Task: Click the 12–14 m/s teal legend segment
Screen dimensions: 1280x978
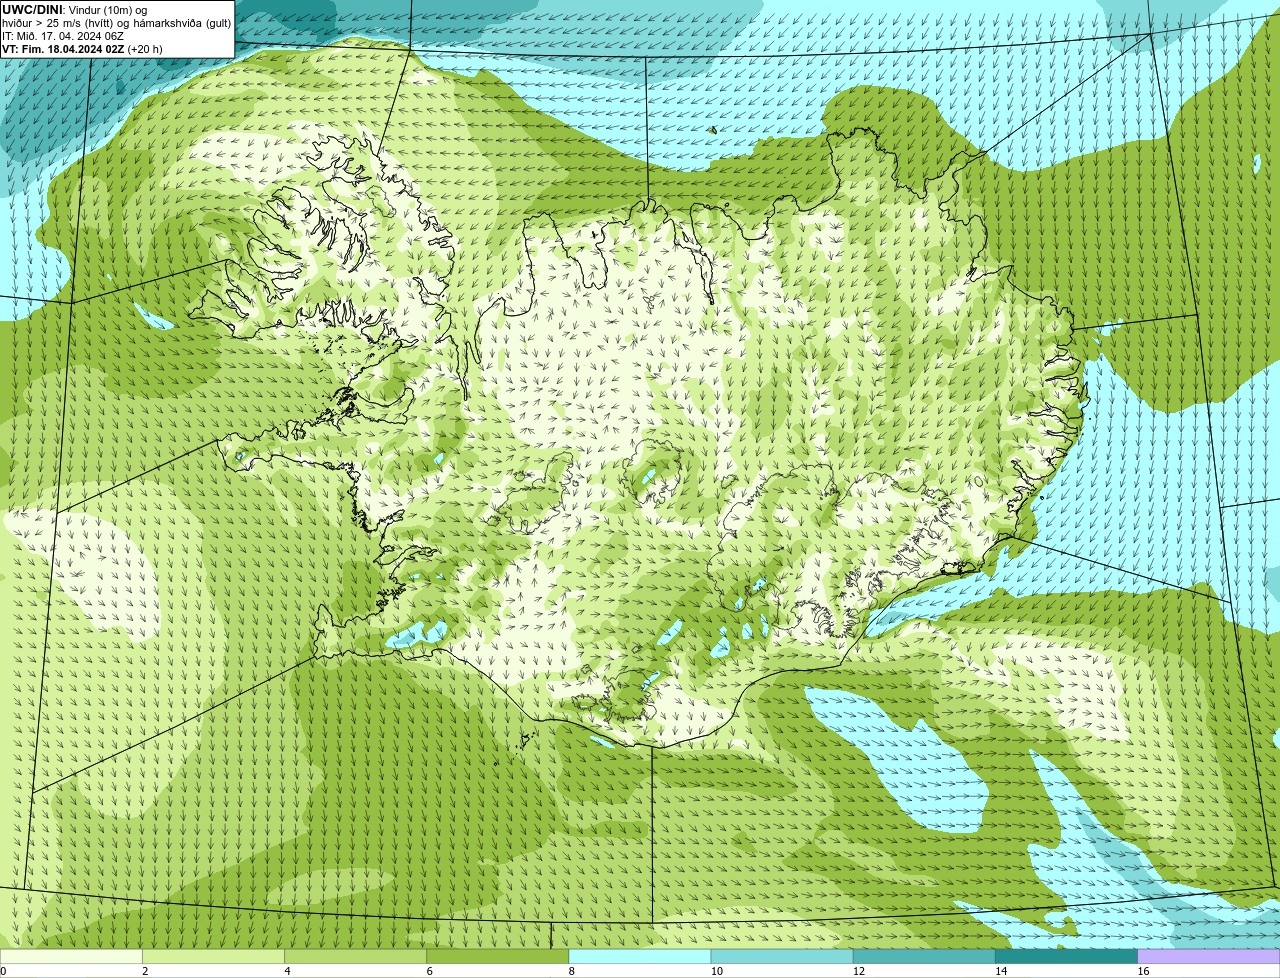Action: [924, 957]
